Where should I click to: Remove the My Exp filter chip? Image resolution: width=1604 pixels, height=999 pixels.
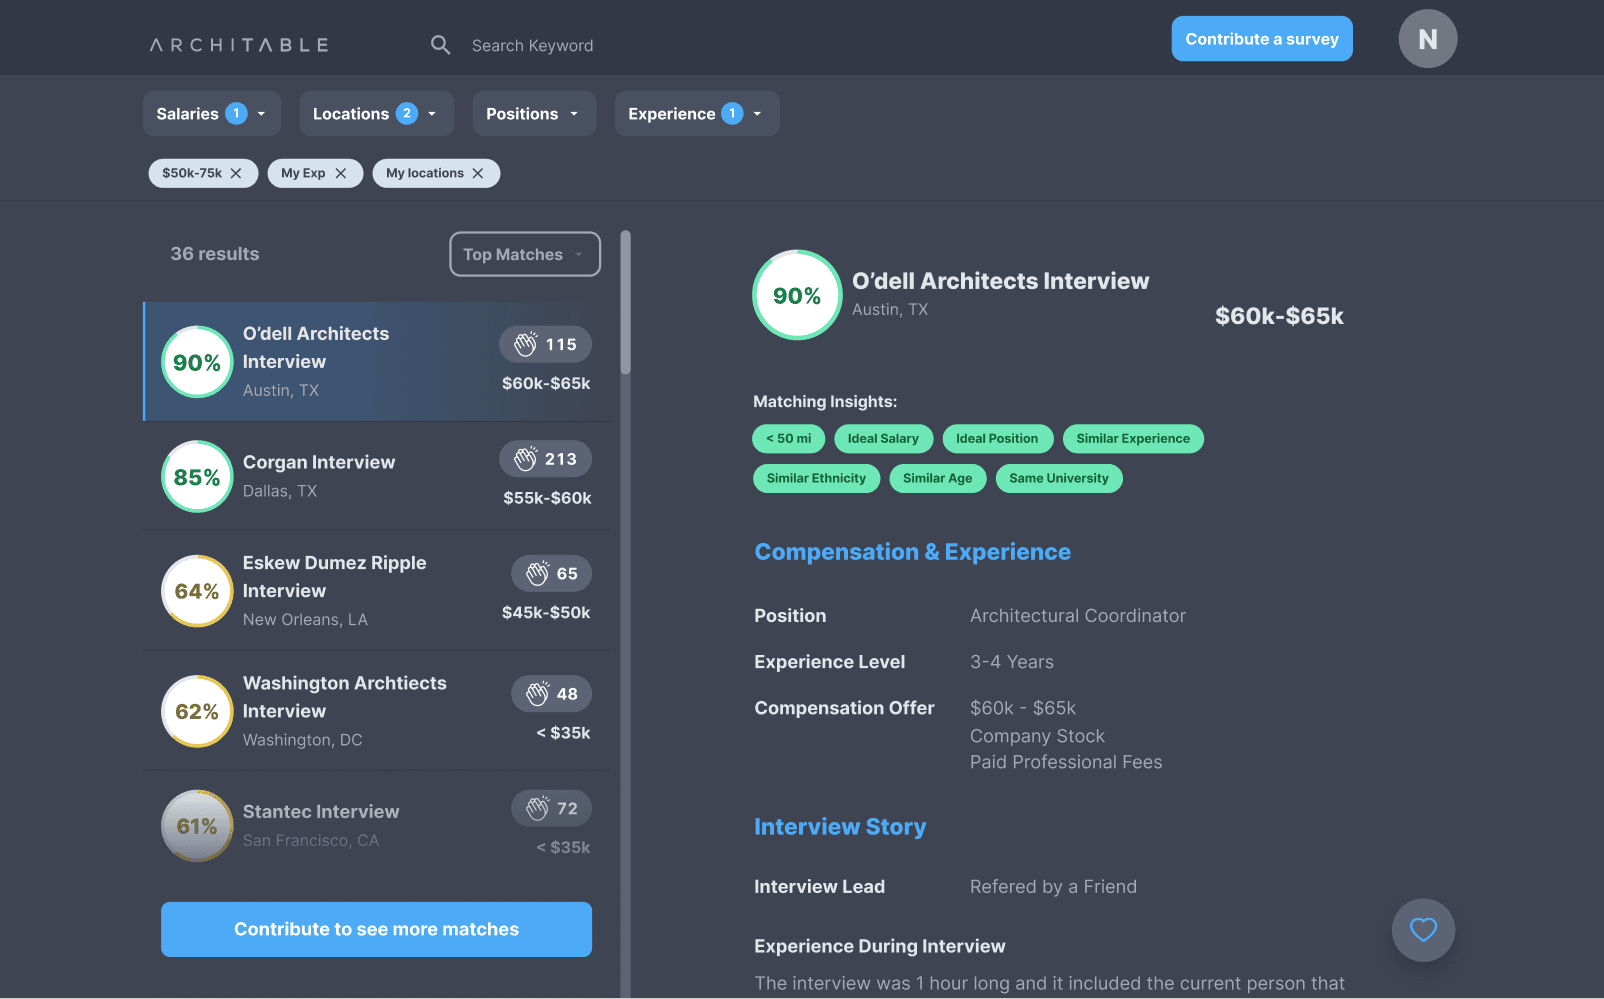341,173
